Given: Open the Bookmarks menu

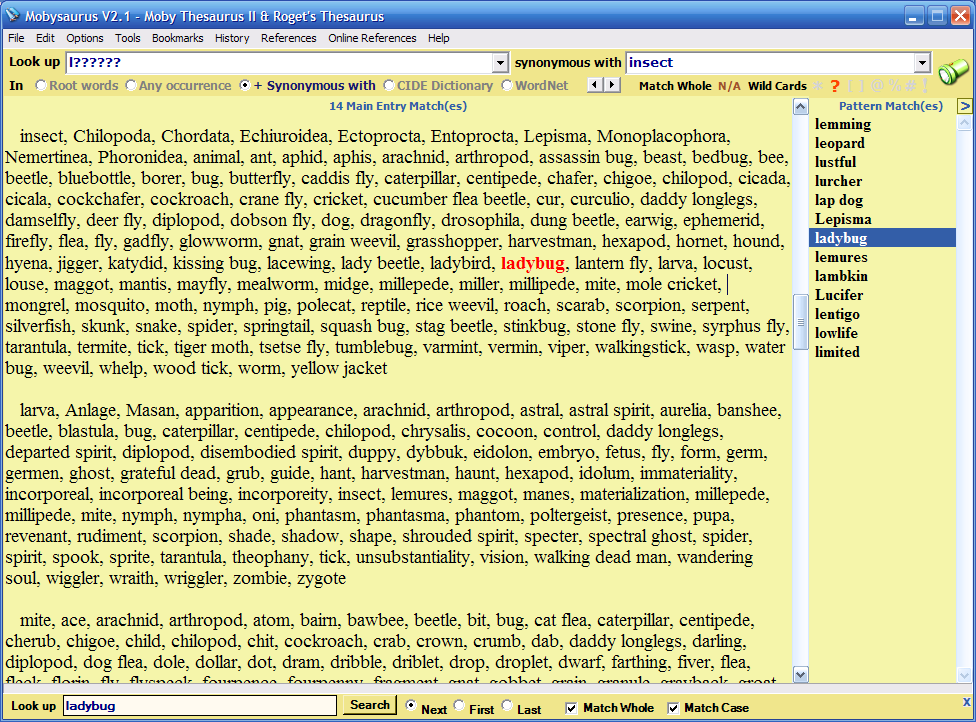Looking at the screenshot, I should click(177, 38).
